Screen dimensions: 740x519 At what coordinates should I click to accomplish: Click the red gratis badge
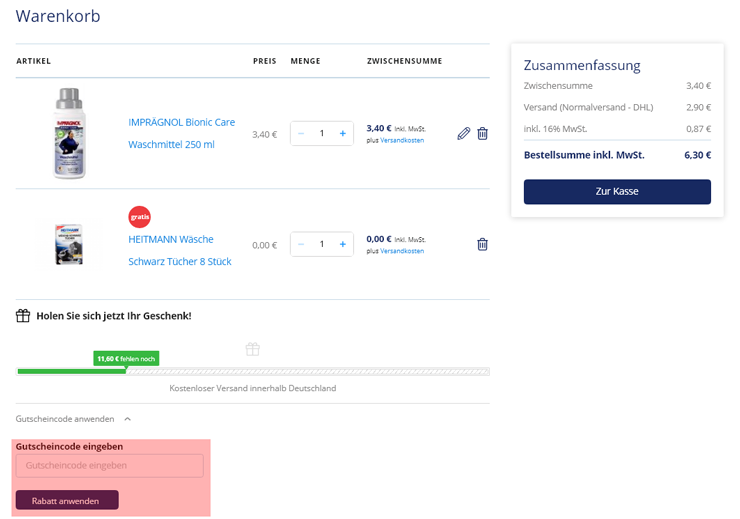coord(140,217)
